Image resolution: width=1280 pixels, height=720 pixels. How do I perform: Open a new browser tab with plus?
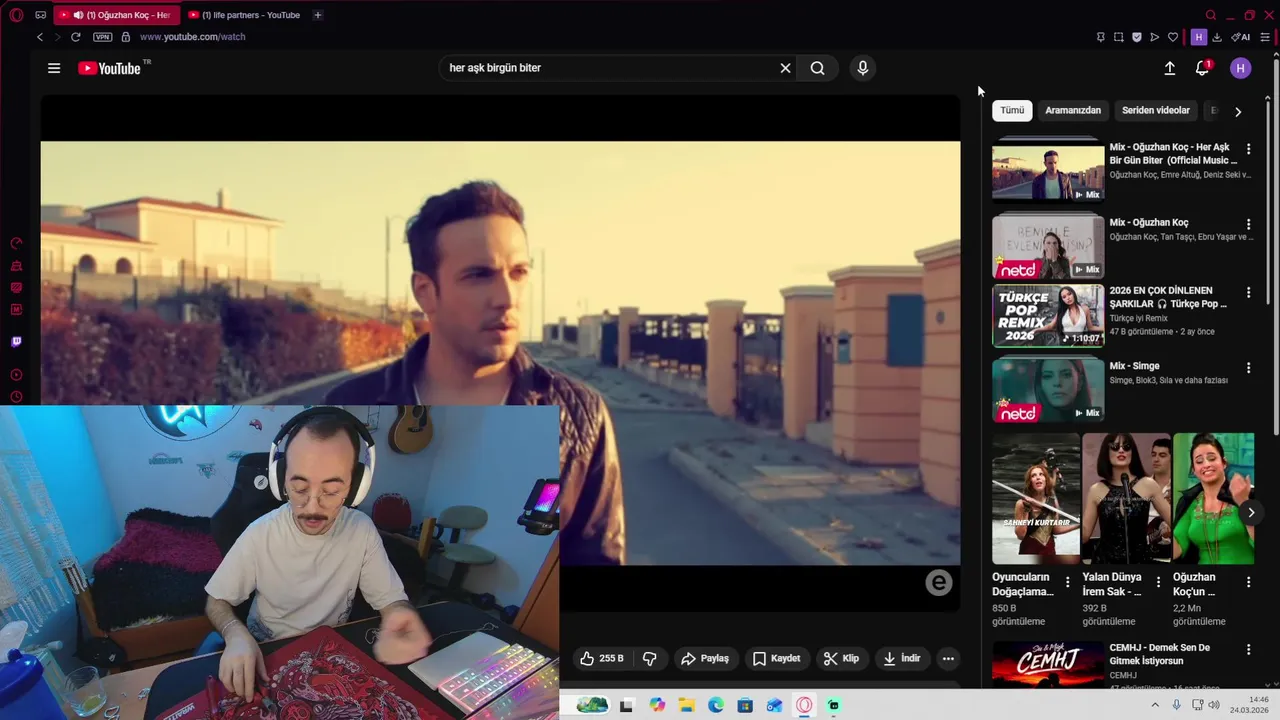click(x=317, y=15)
